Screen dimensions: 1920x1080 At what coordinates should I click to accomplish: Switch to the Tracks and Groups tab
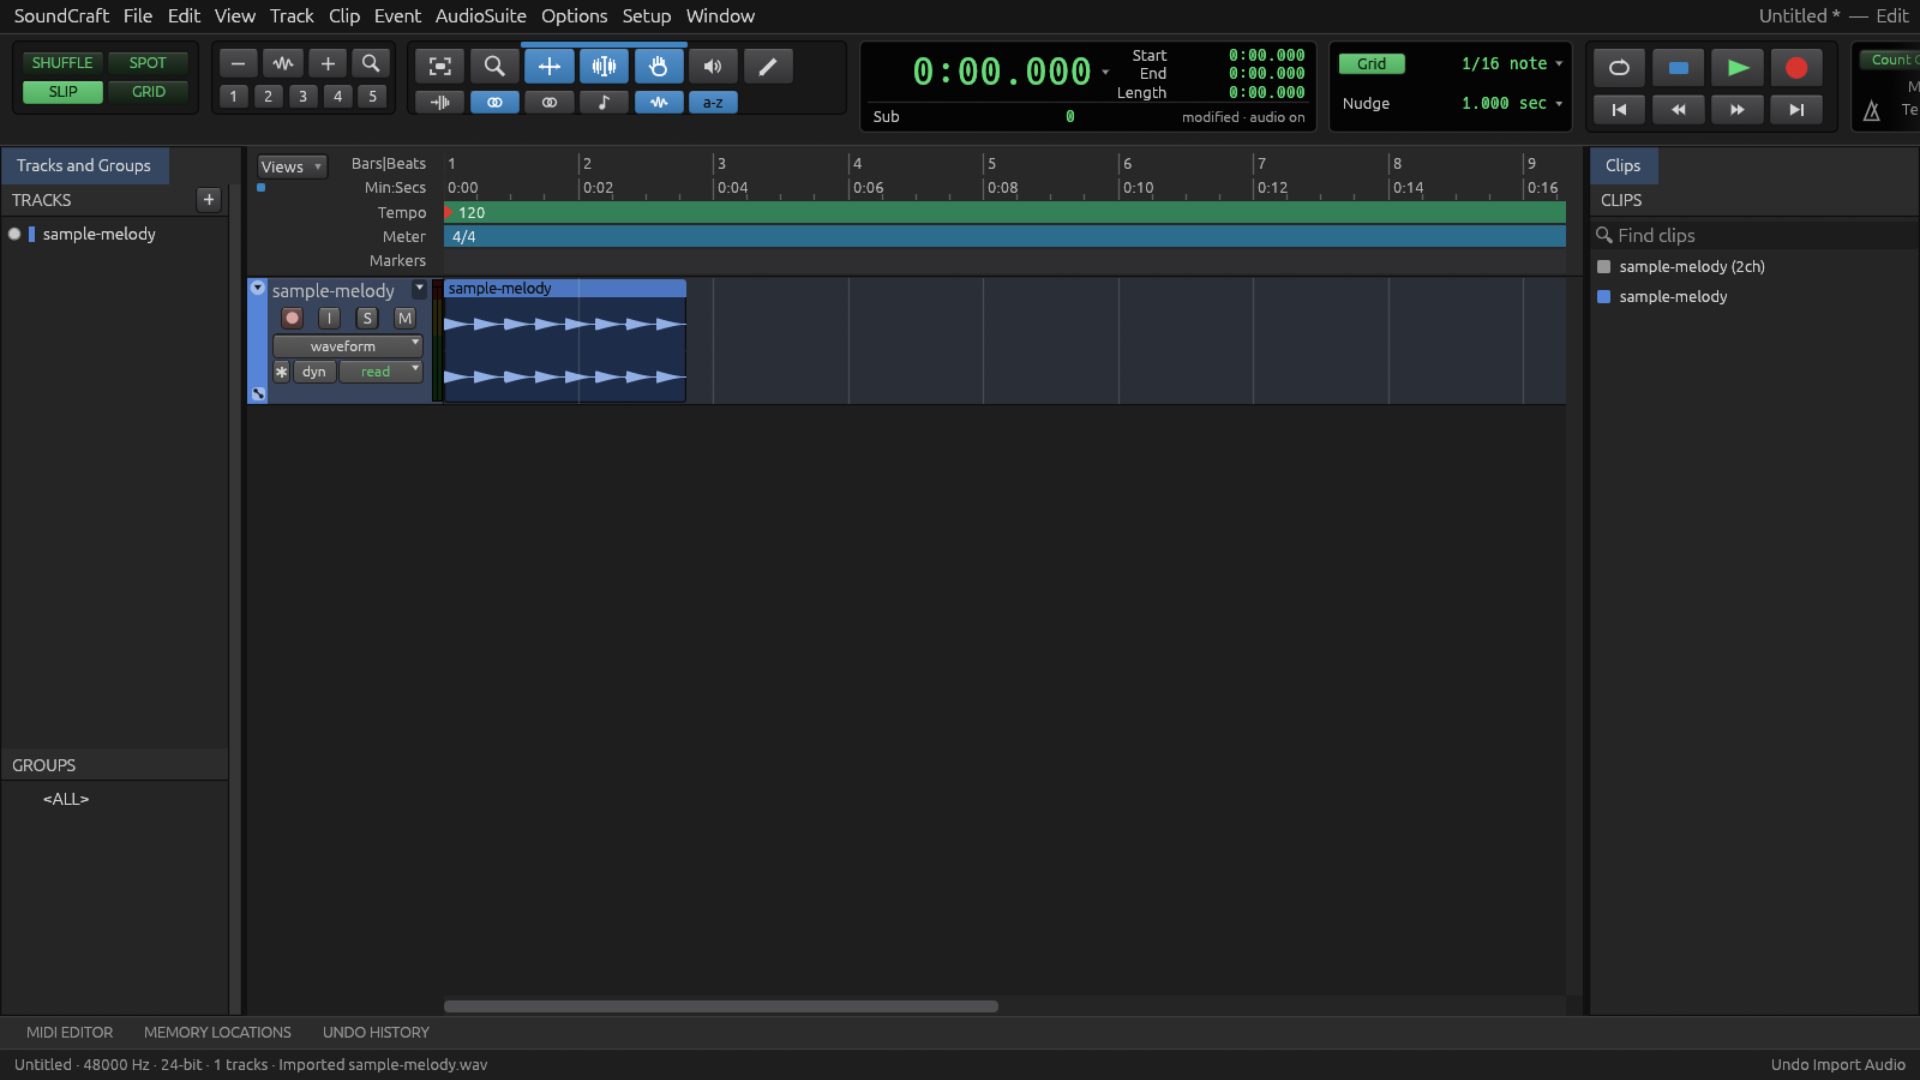pyautogui.click(x=84, y=165)
